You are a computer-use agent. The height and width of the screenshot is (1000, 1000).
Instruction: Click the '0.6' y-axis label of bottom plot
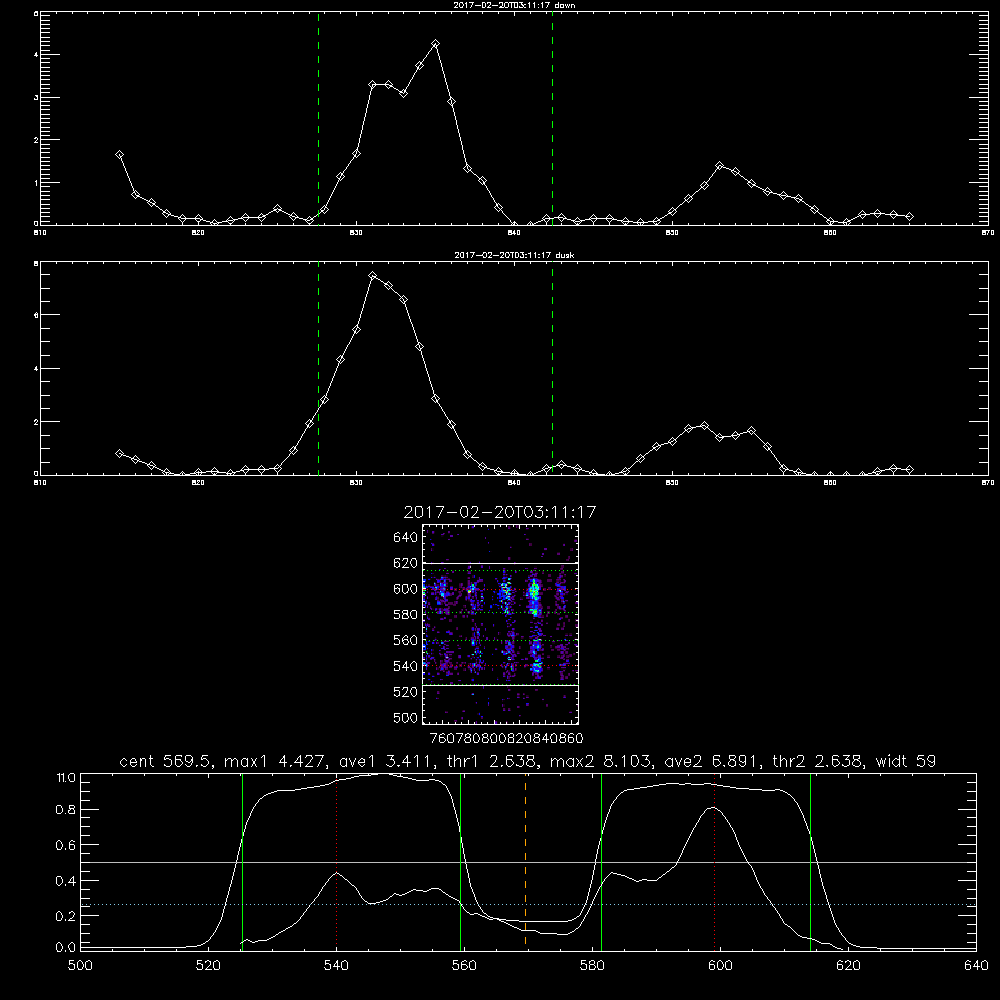pos(66,845)
